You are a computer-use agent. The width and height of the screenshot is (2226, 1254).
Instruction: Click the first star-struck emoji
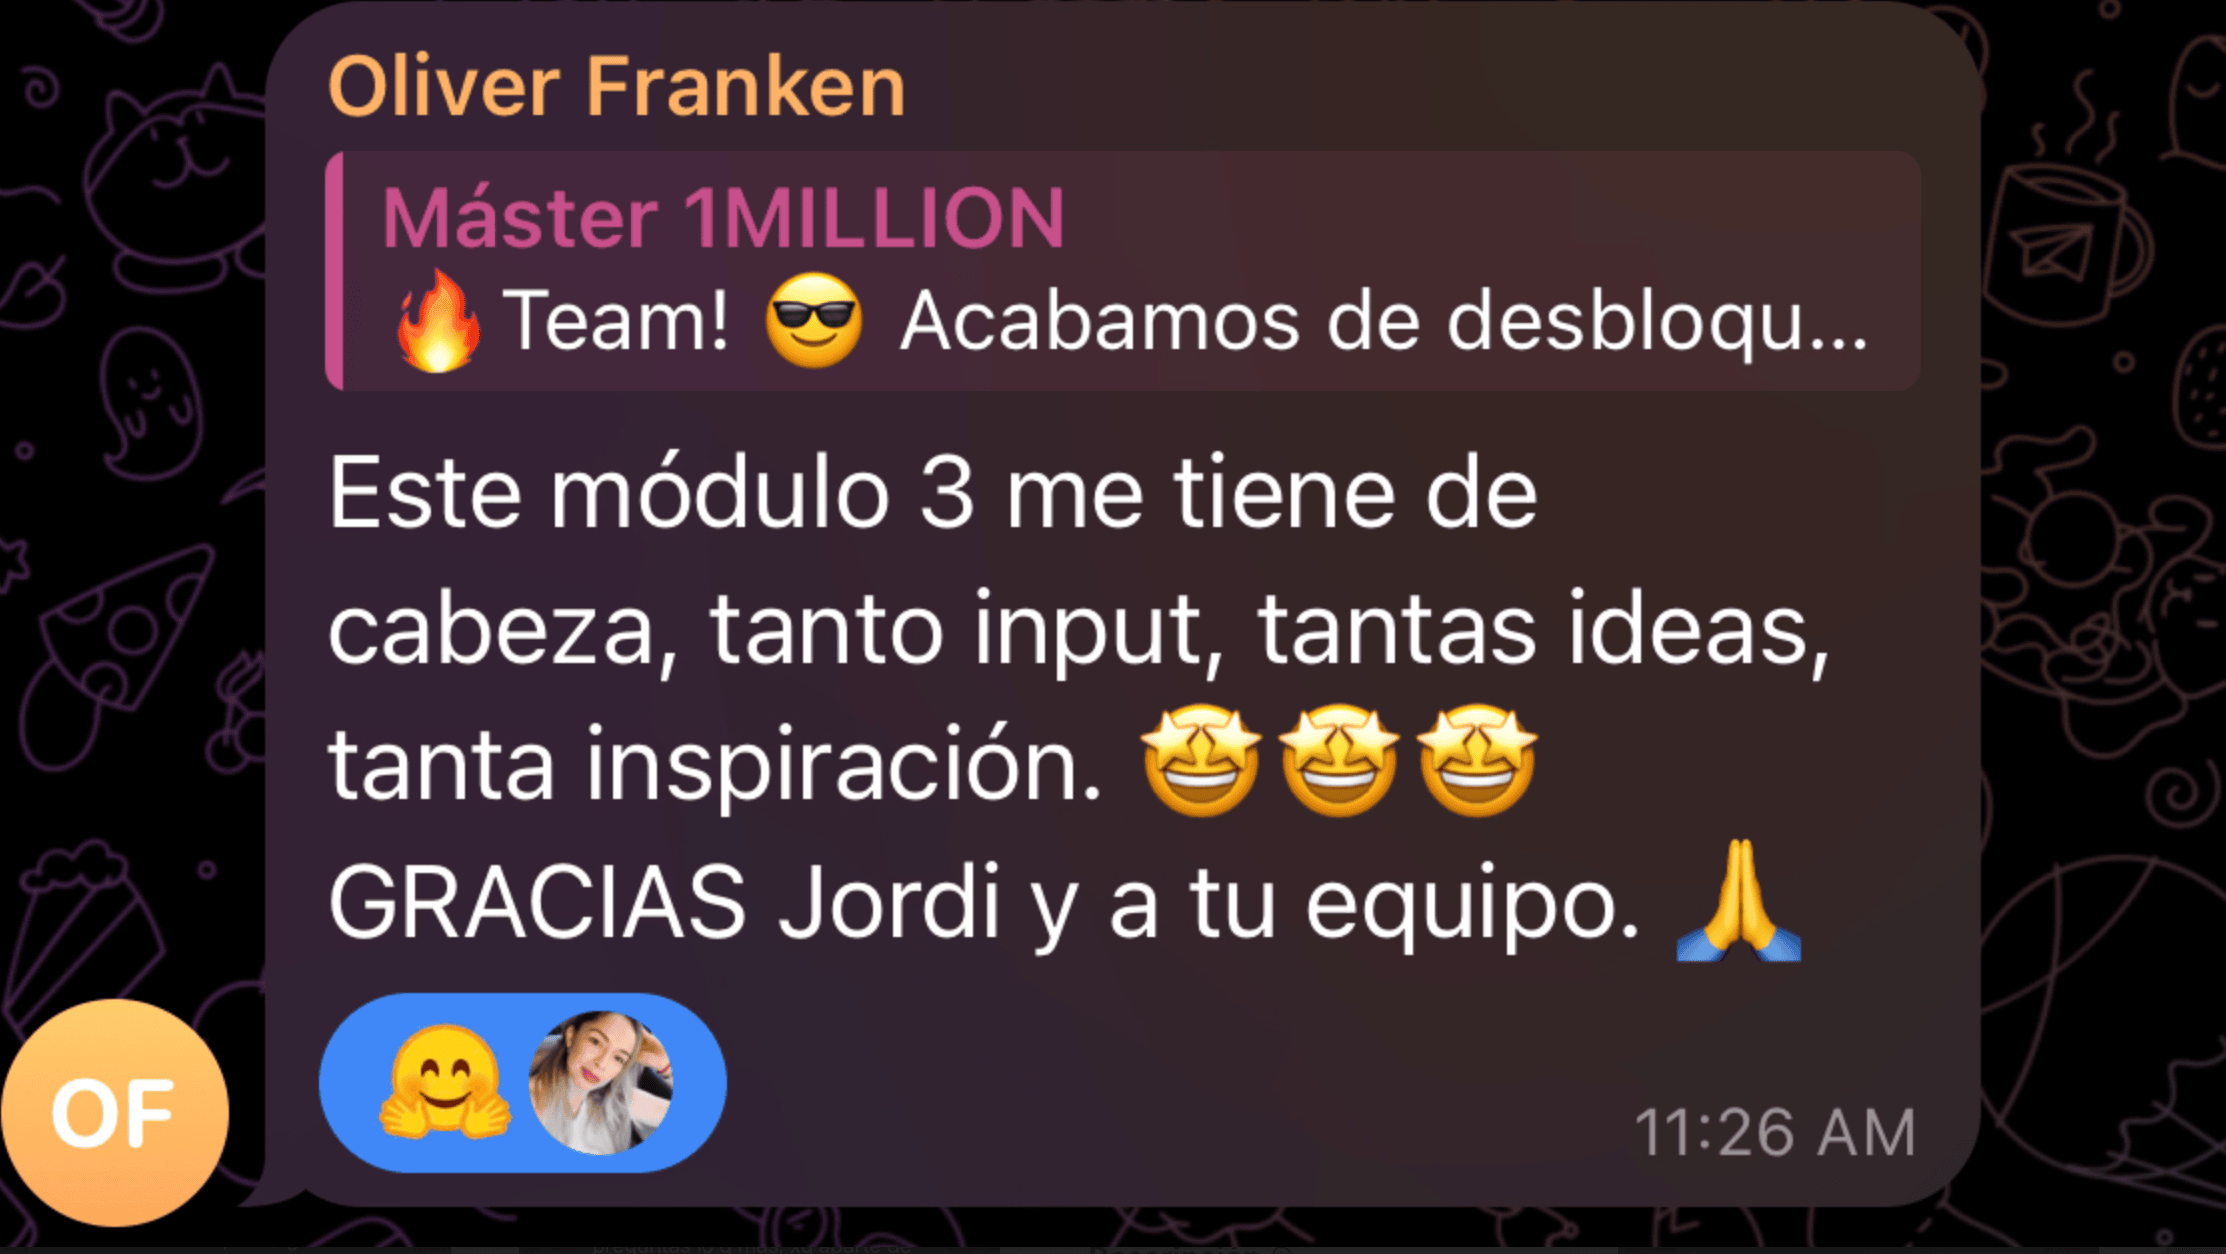(1201, 761)
